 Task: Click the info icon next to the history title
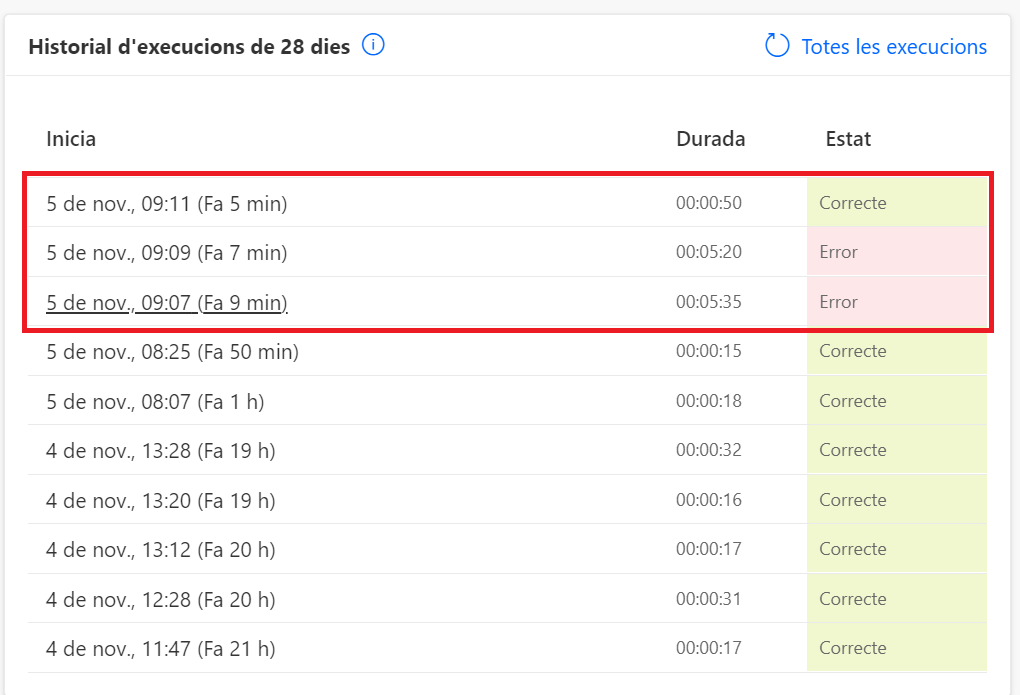[371, 45]
